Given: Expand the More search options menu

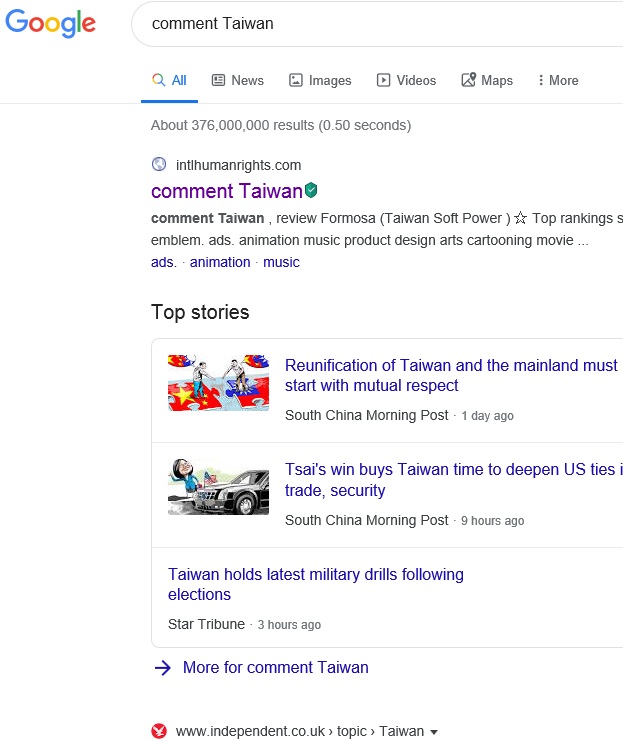Looking at the screenshot, I should pyautogui.click(x=558, y=80).
